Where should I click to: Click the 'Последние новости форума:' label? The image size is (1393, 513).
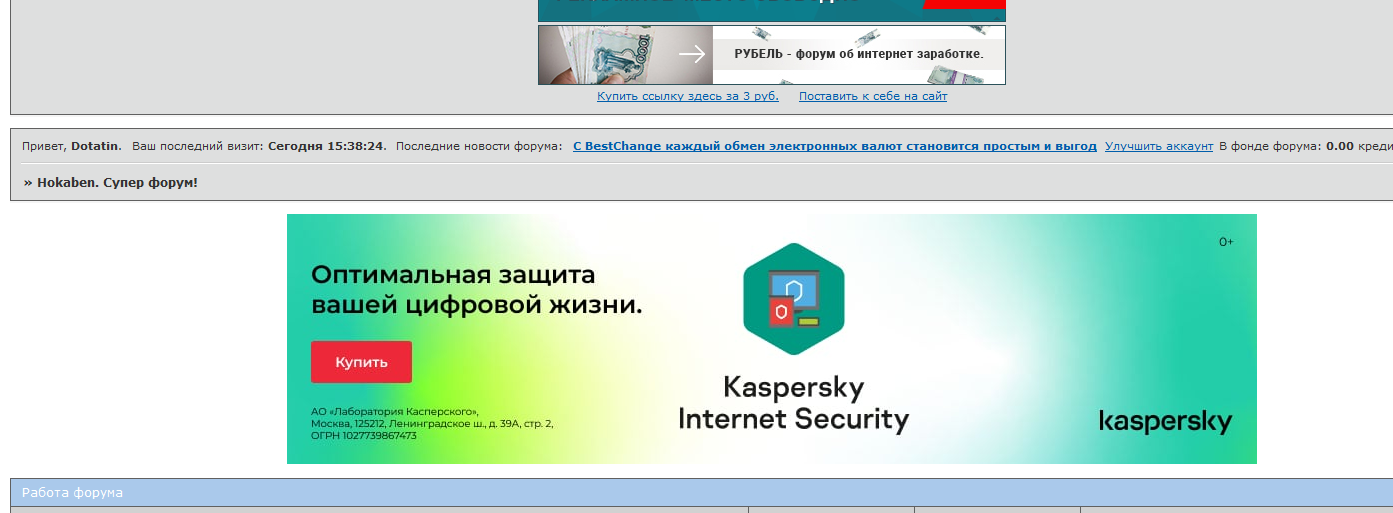pos(479,146)
